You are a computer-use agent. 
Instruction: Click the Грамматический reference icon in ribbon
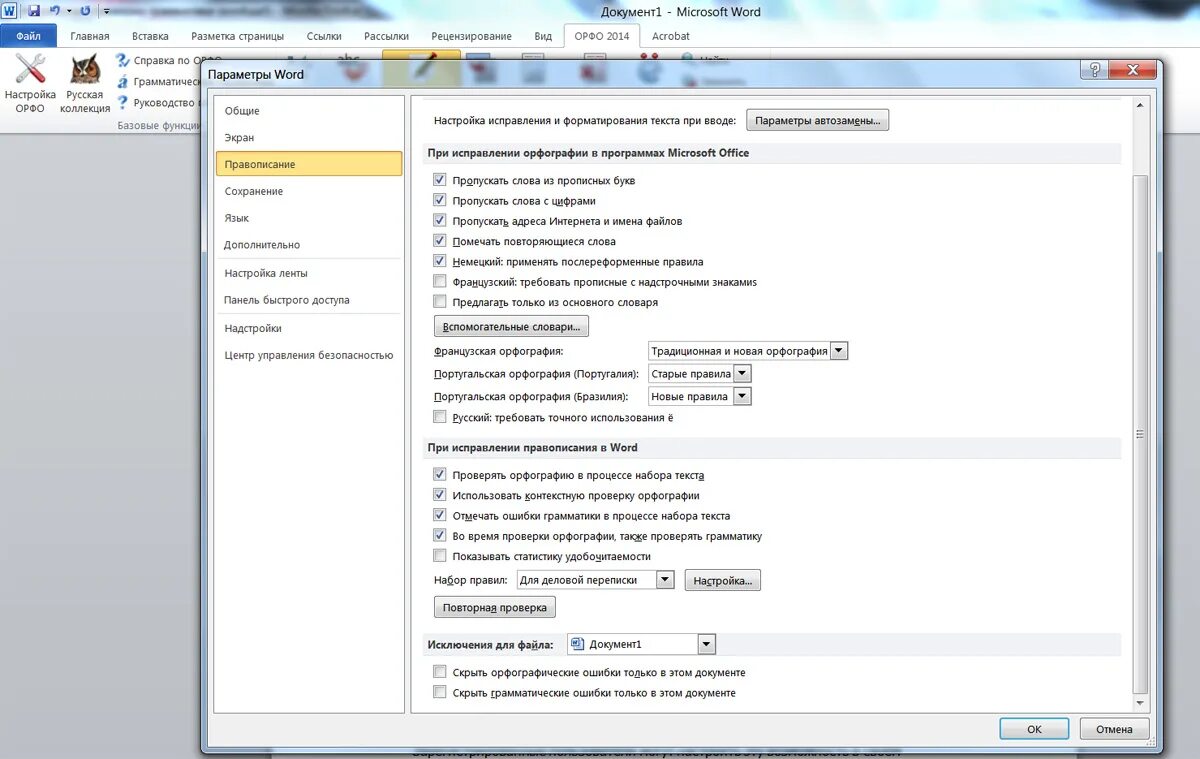[122, 82]
